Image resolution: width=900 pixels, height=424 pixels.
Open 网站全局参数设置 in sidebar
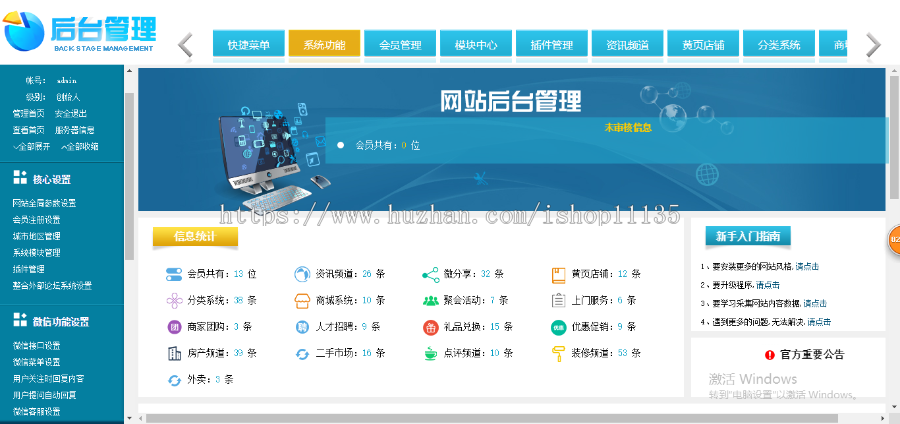tap(44, 203)
